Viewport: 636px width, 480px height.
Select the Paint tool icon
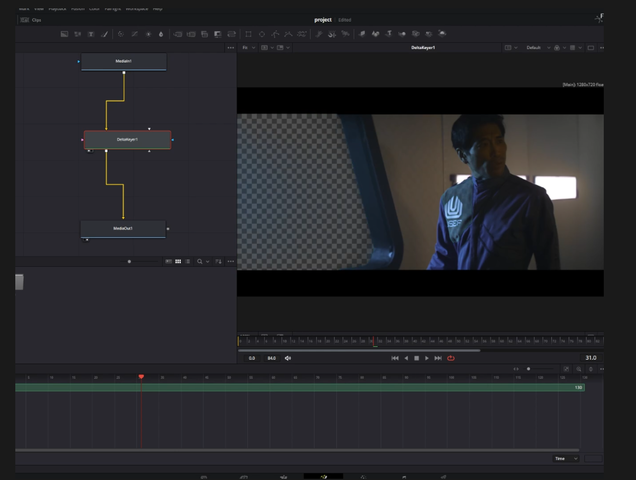click(105, 34)
